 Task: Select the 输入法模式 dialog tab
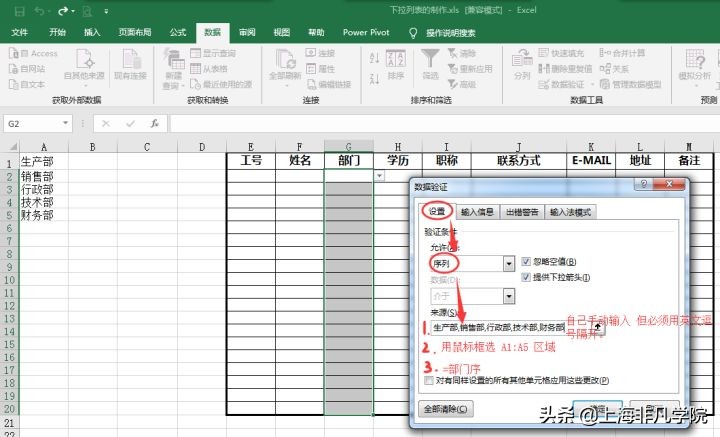pos(570,212)
